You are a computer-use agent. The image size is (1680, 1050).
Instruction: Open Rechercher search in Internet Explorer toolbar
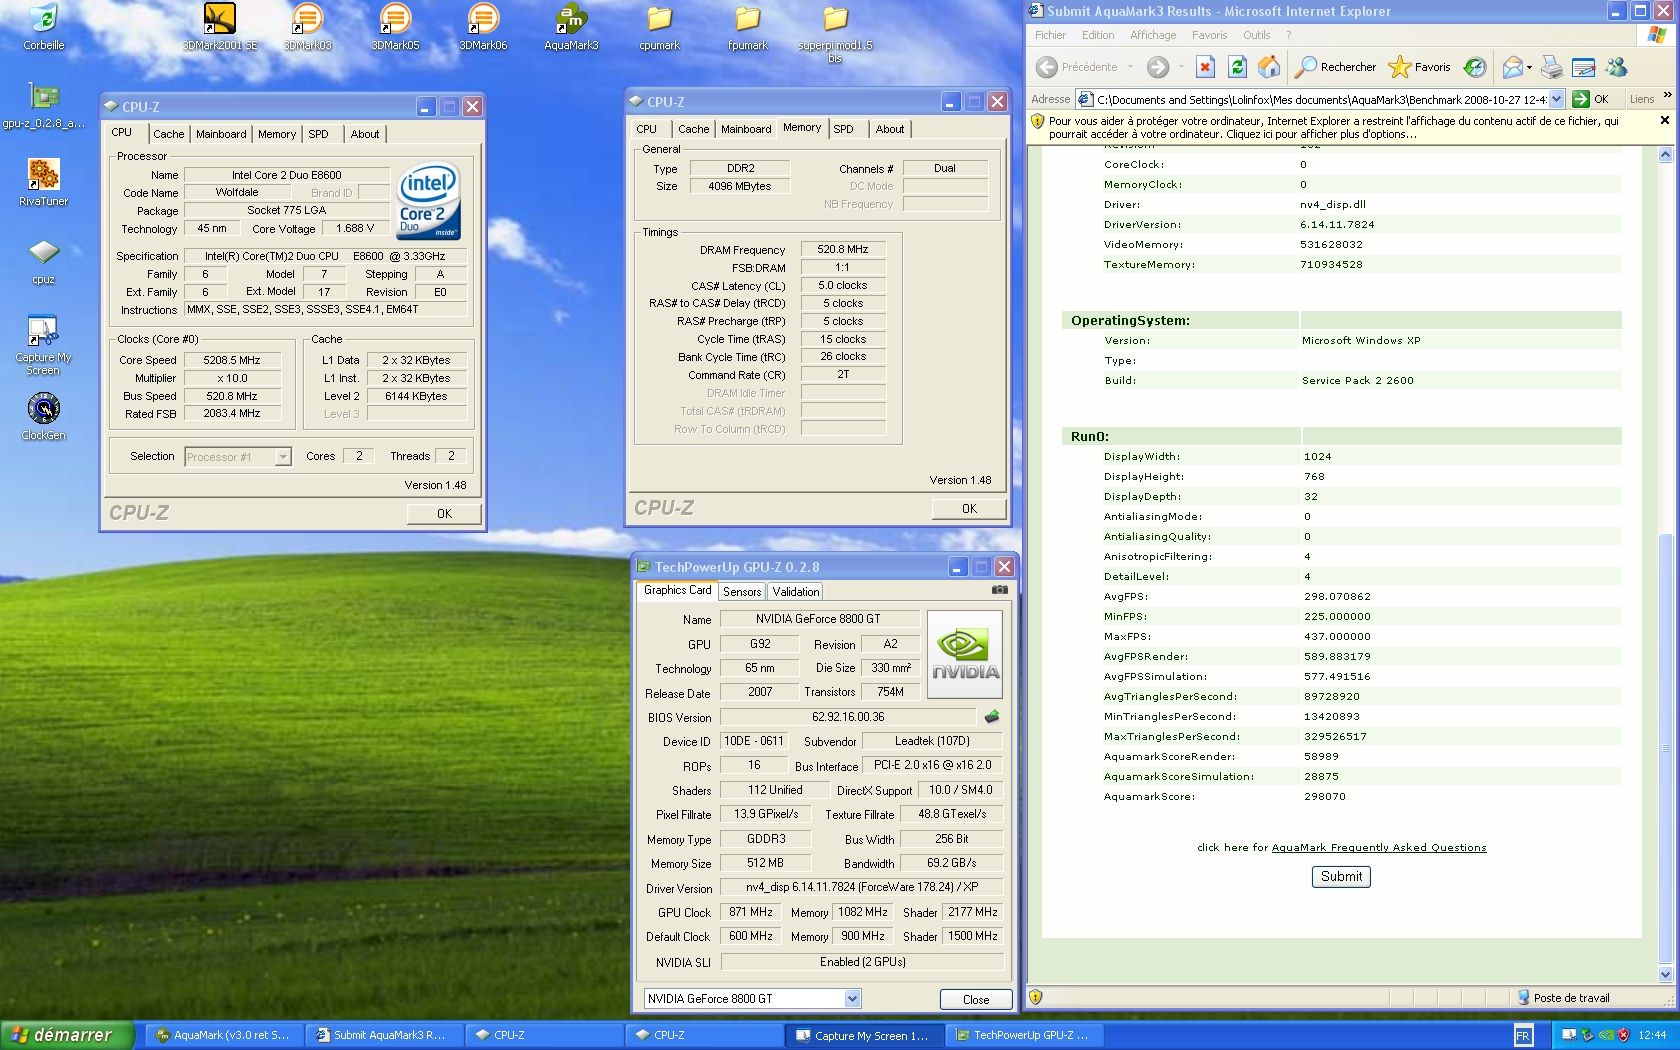(x=1335, y=67)
